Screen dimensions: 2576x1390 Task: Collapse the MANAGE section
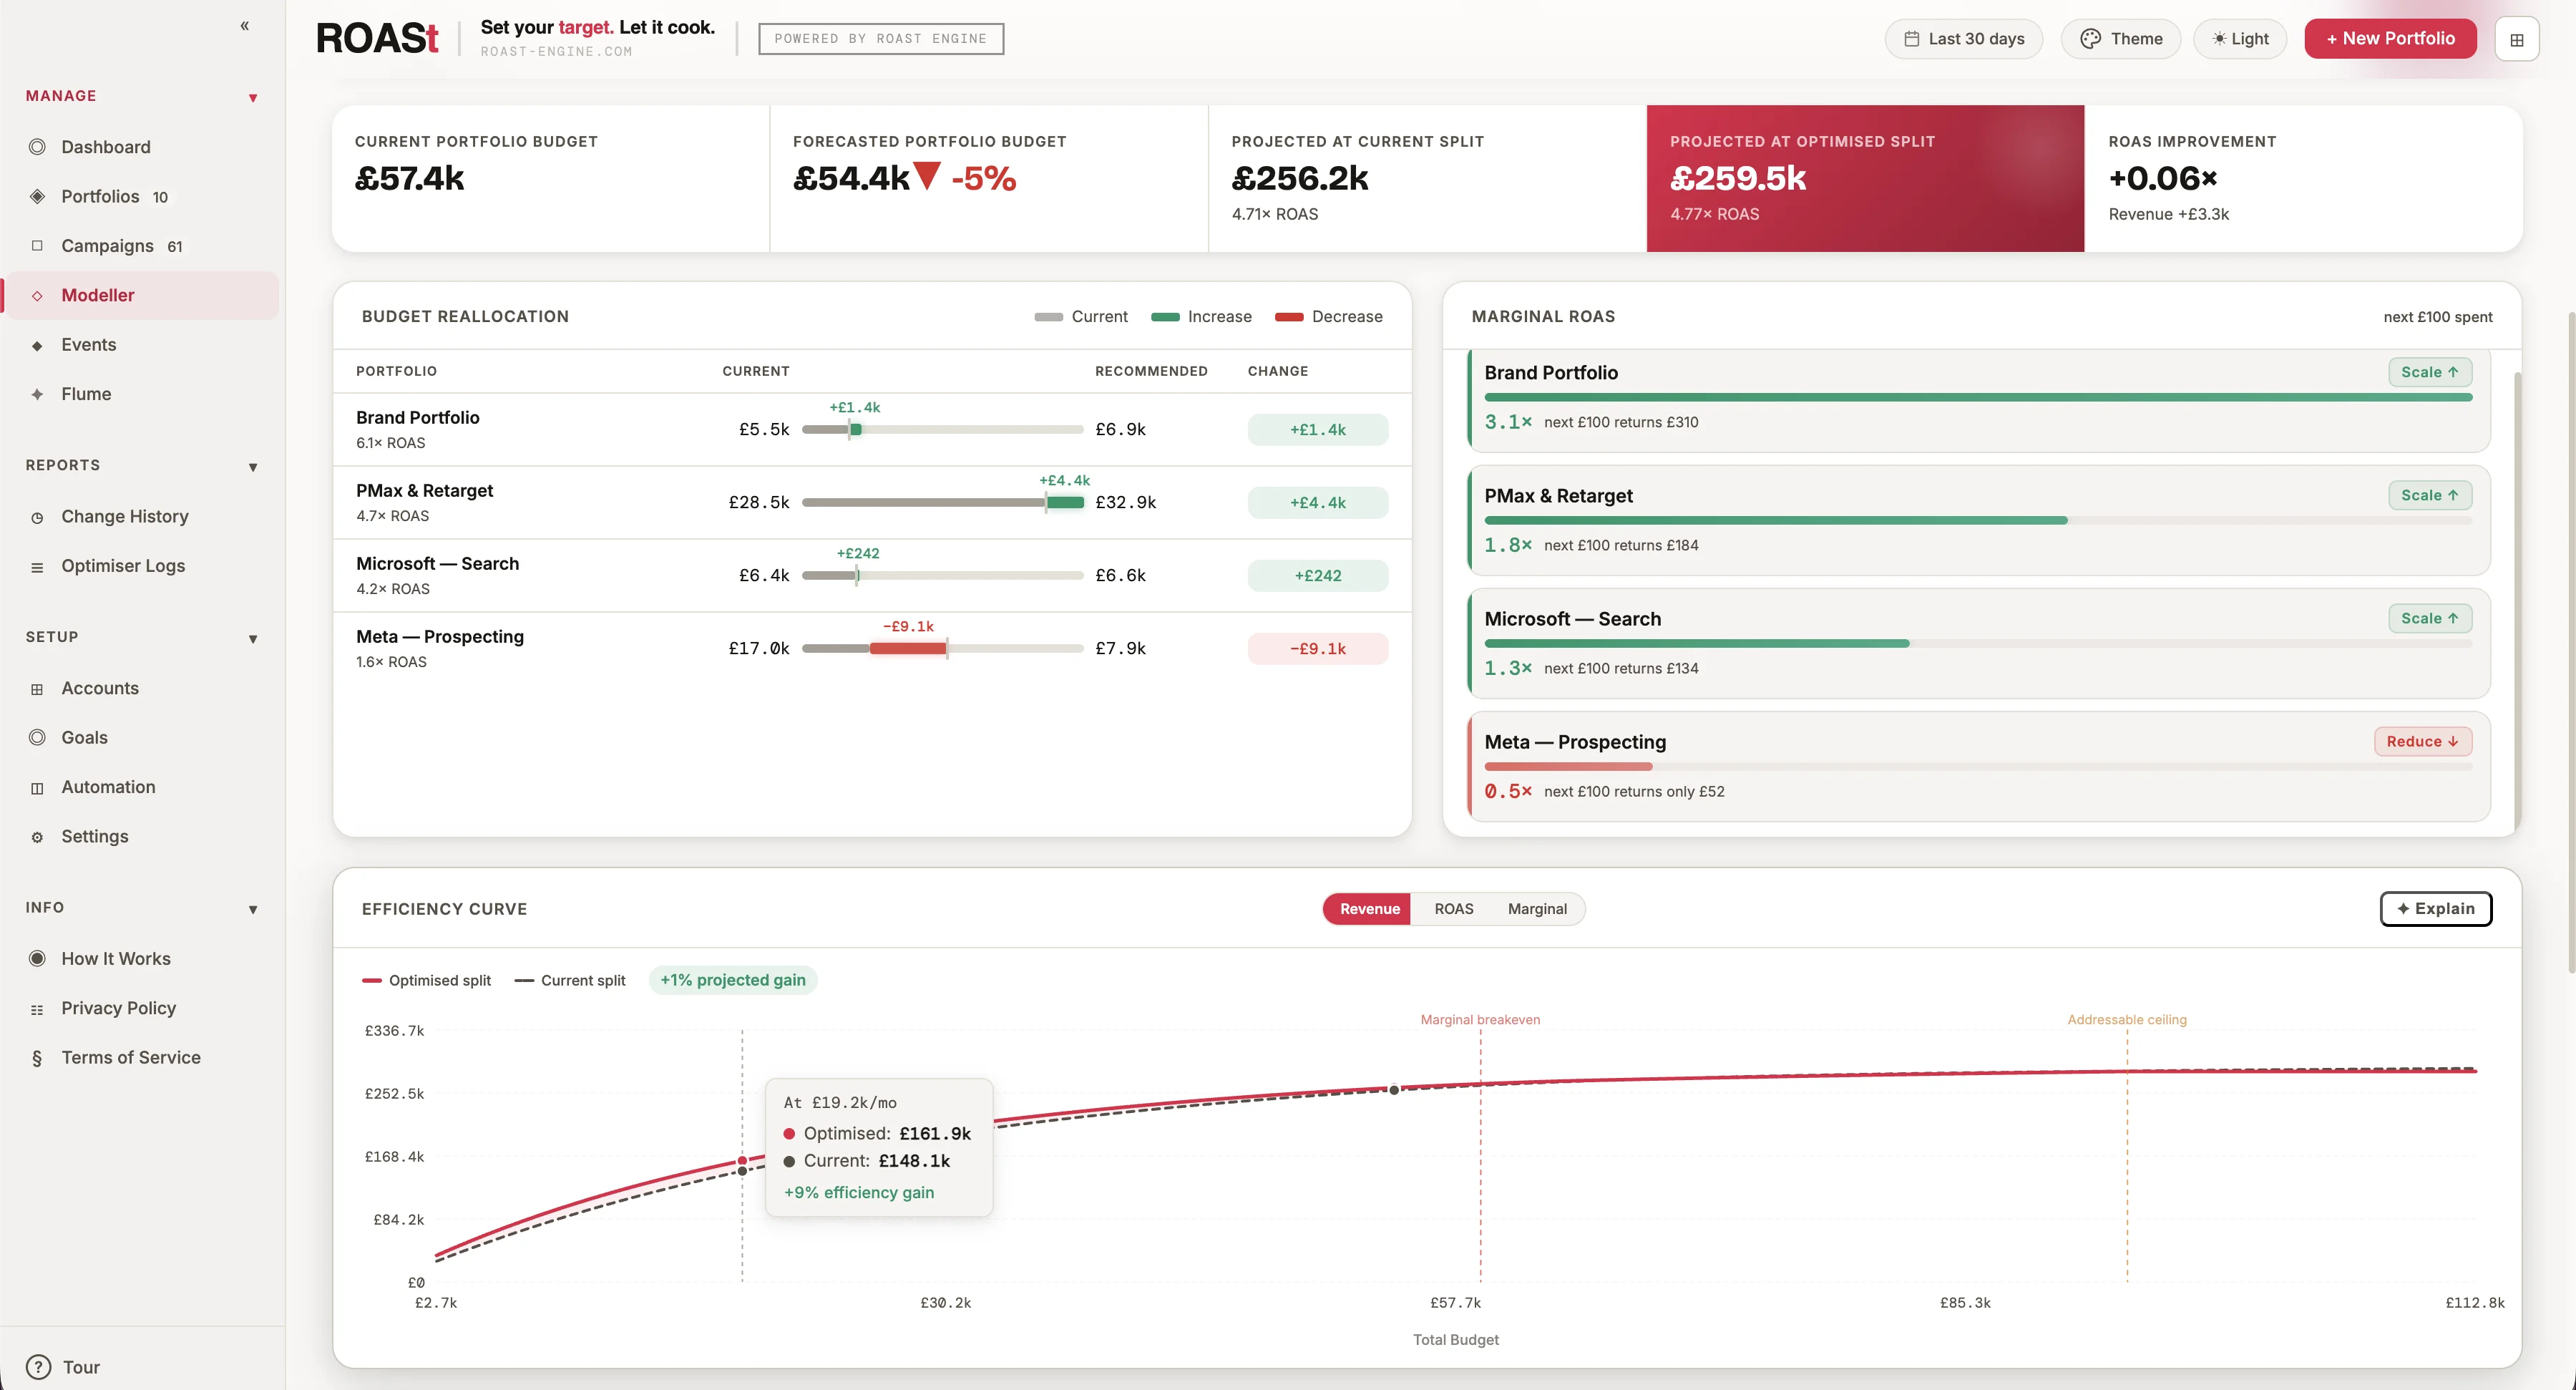pos(253,96)
